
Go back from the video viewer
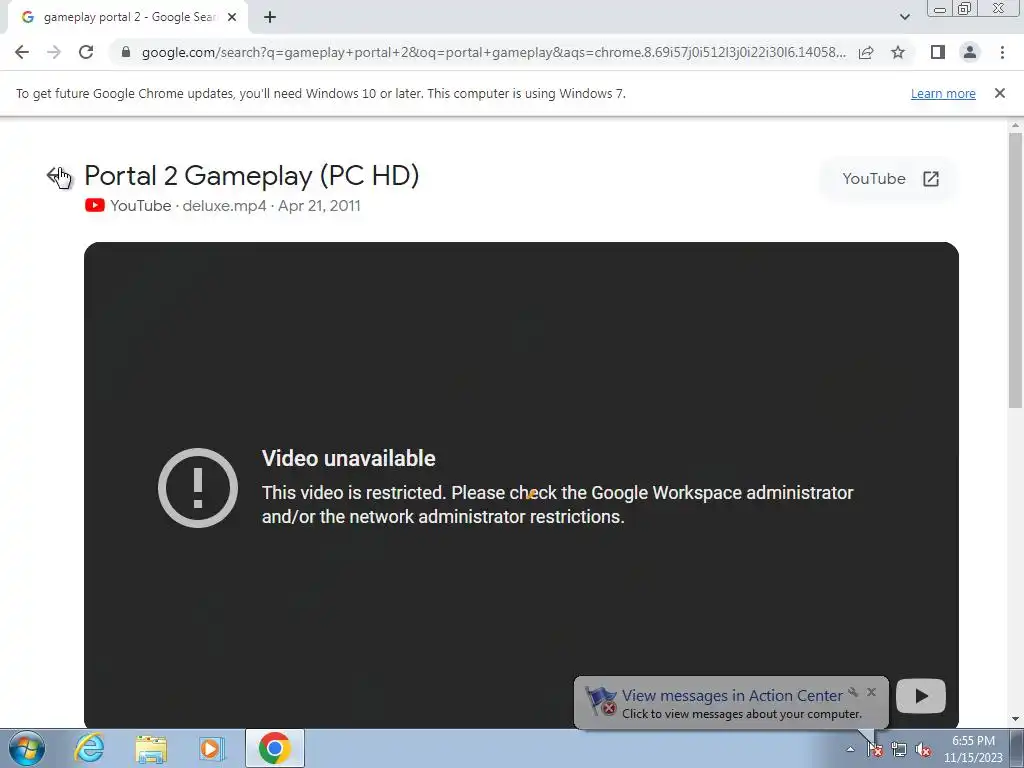click(56, 176)
